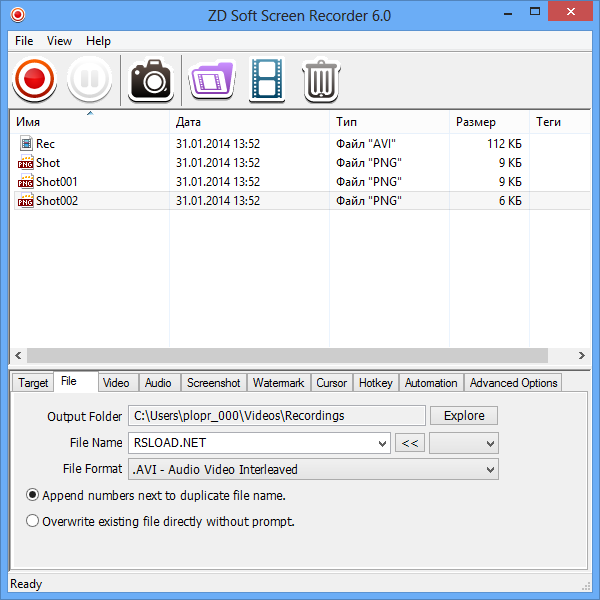Click the horizontal scrollbar thumb in the file list
Viewport: 600px width, 600px height.
[287, 355]
